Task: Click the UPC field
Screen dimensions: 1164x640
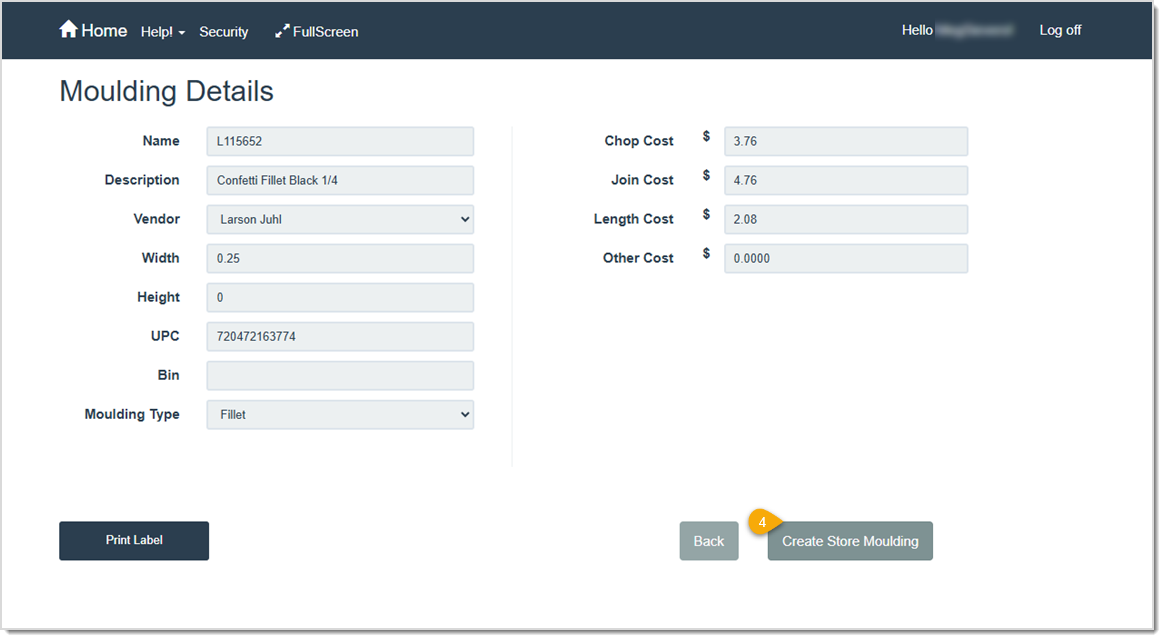Action: [x=339, y=336]
